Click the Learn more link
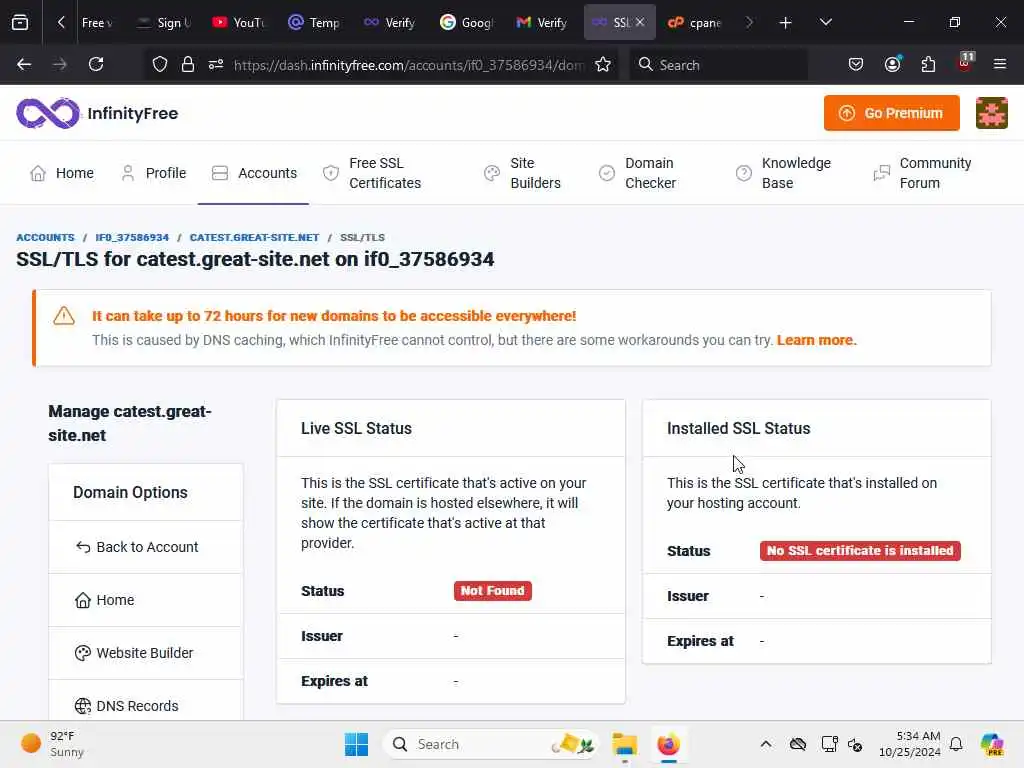Screen dimensions: 1024x768 coord(816,340)
